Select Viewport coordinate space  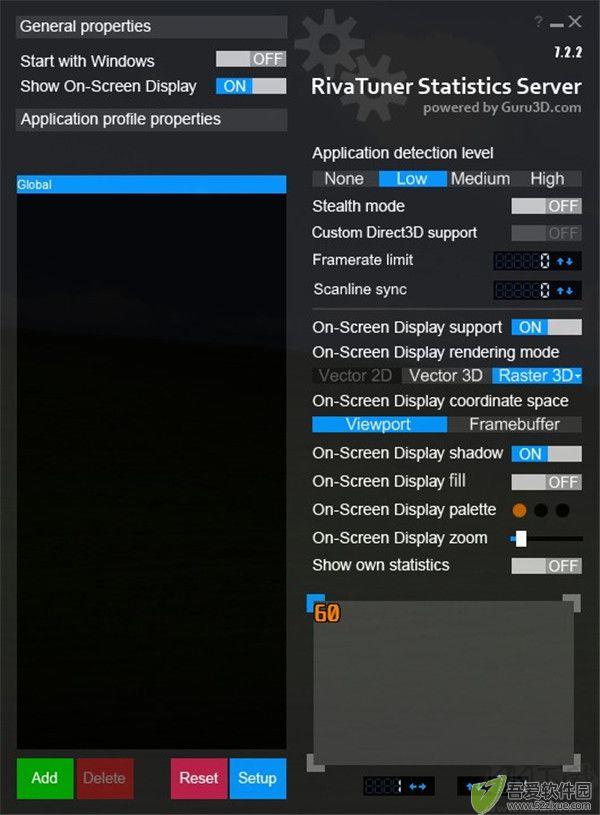pyautogui.click(x=379, y=424)
